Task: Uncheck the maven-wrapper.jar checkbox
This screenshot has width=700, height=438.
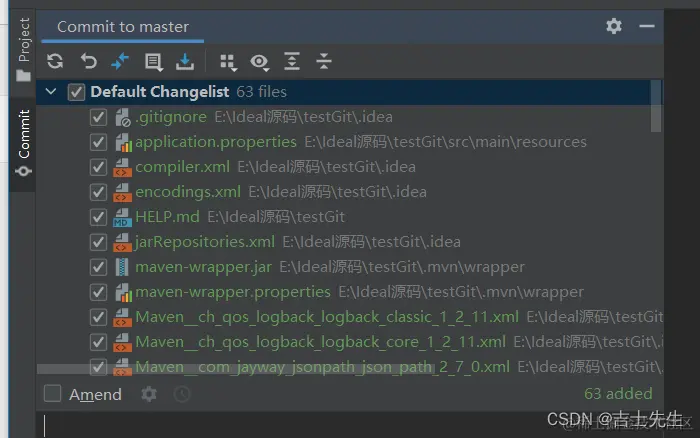Action: point(98,267)
